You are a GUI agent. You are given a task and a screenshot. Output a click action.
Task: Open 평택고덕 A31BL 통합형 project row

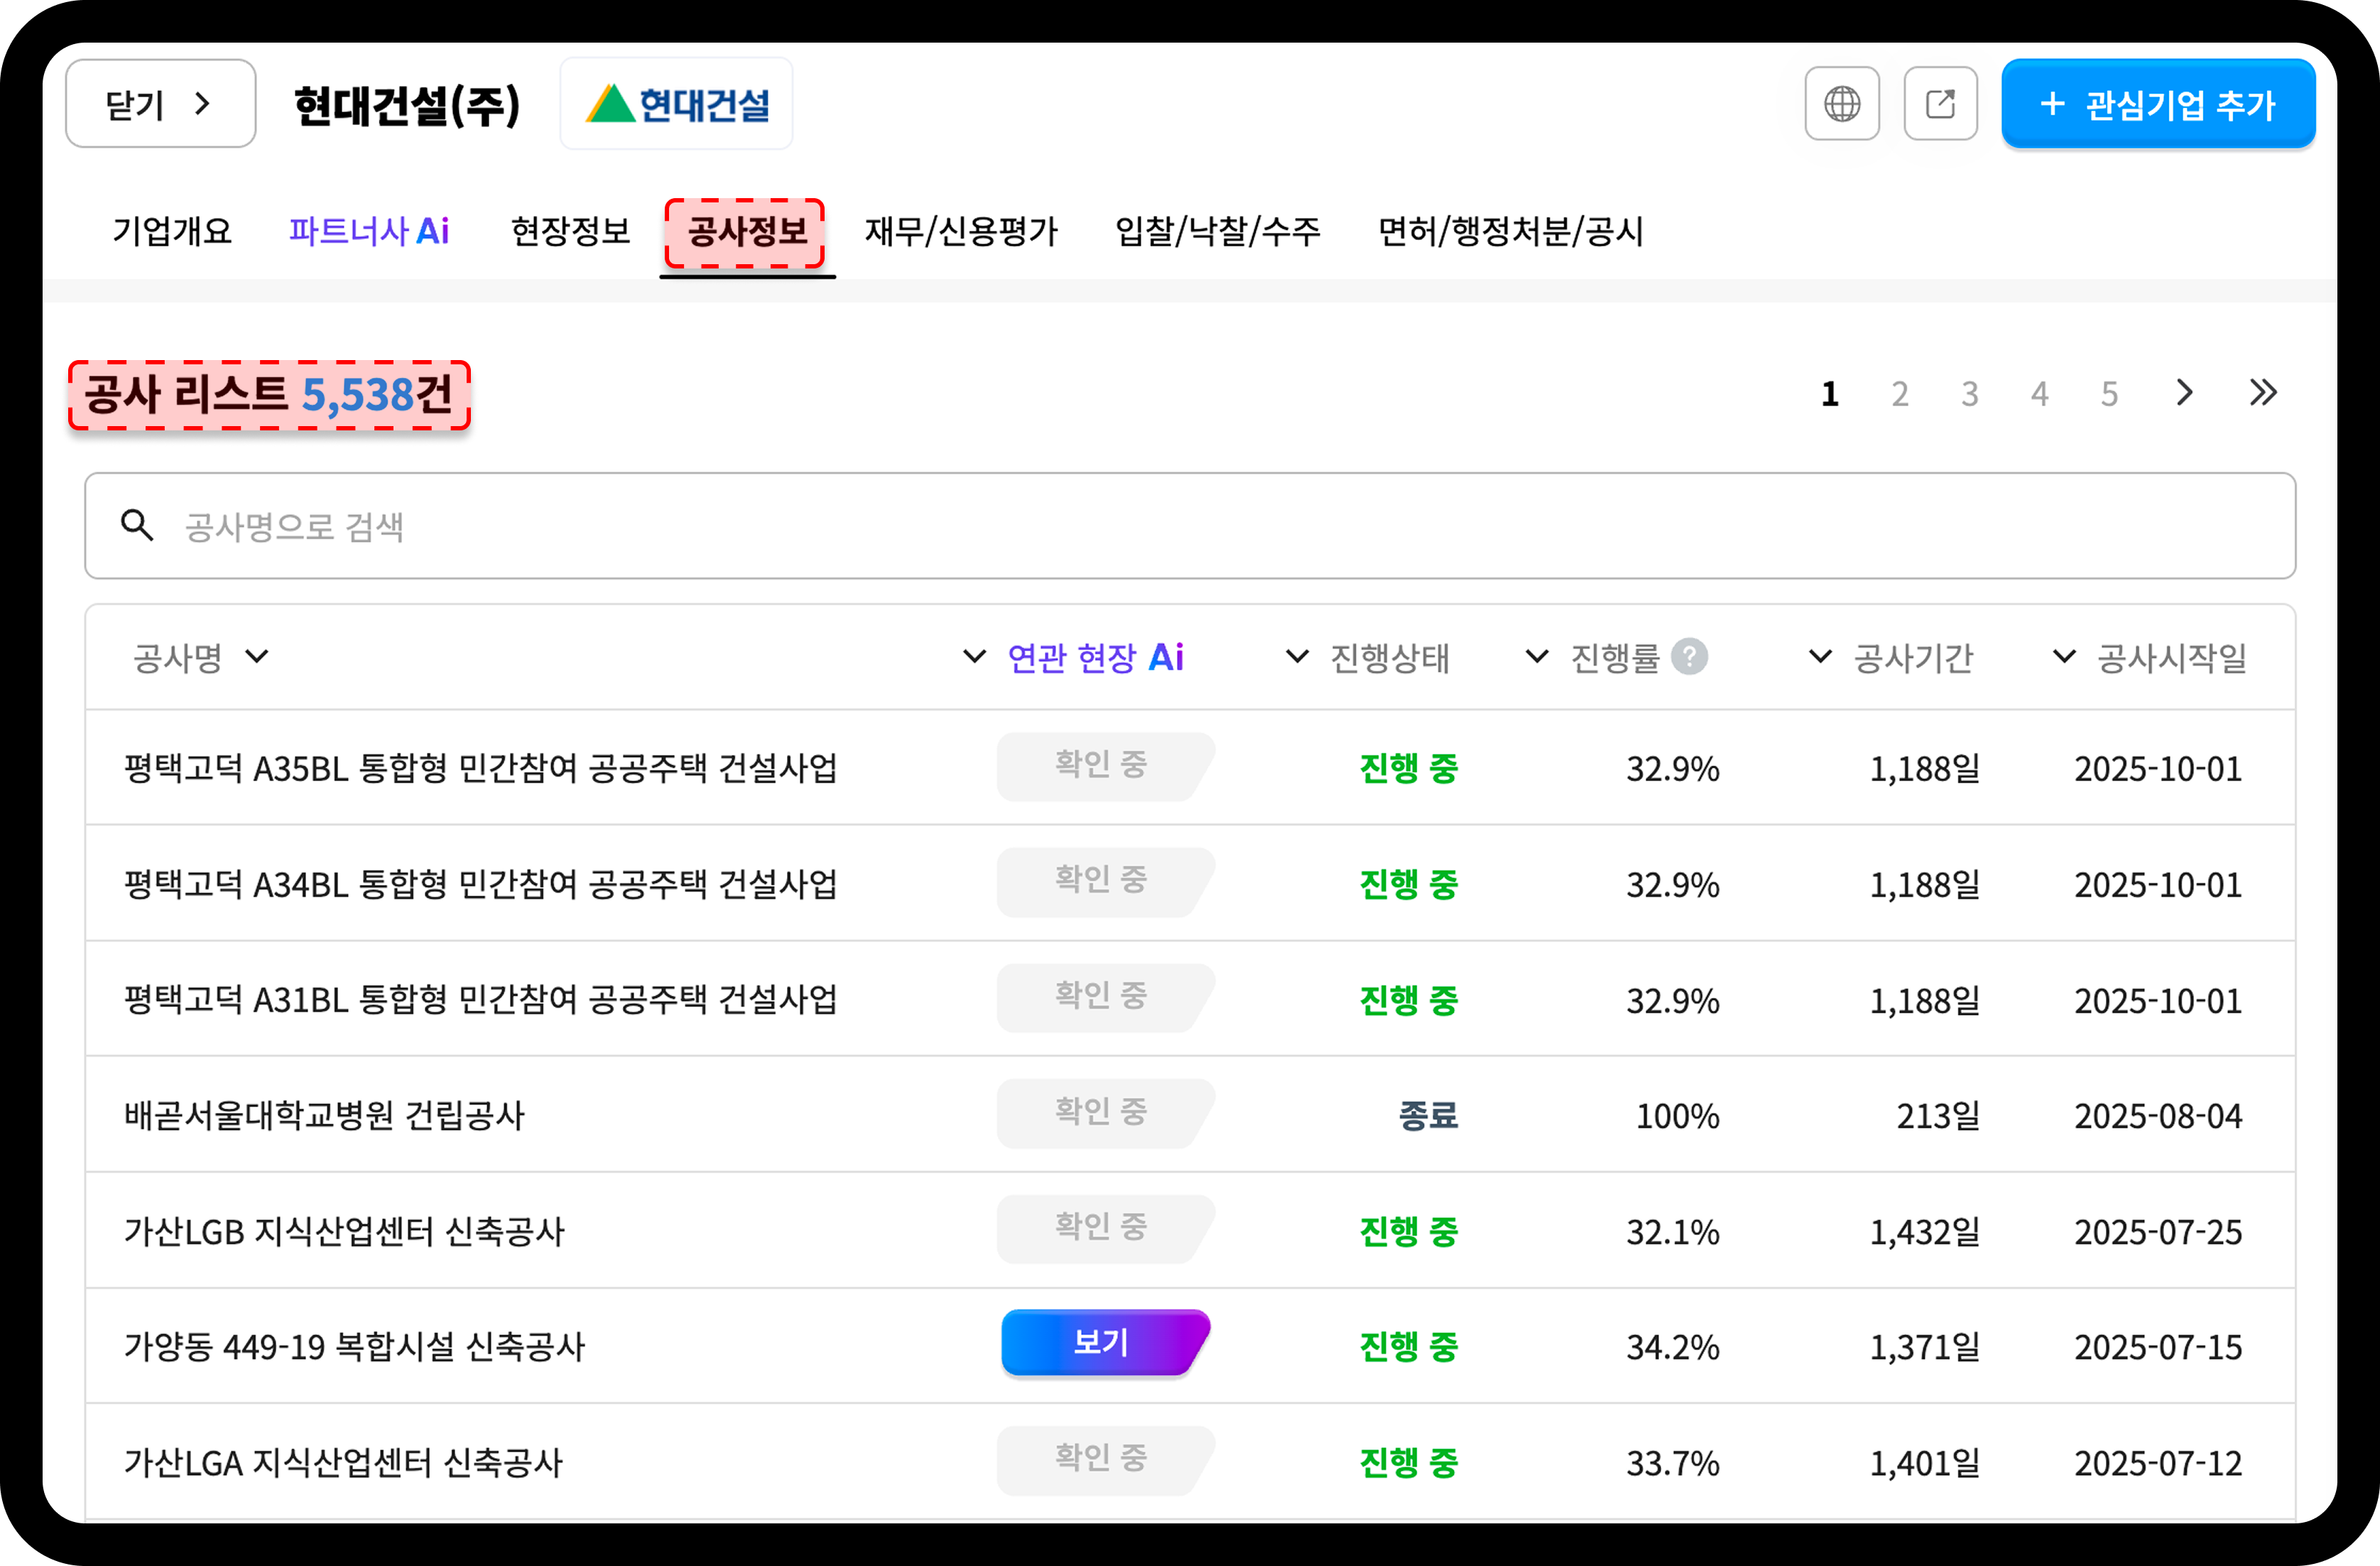click(x=1190, y=999)
